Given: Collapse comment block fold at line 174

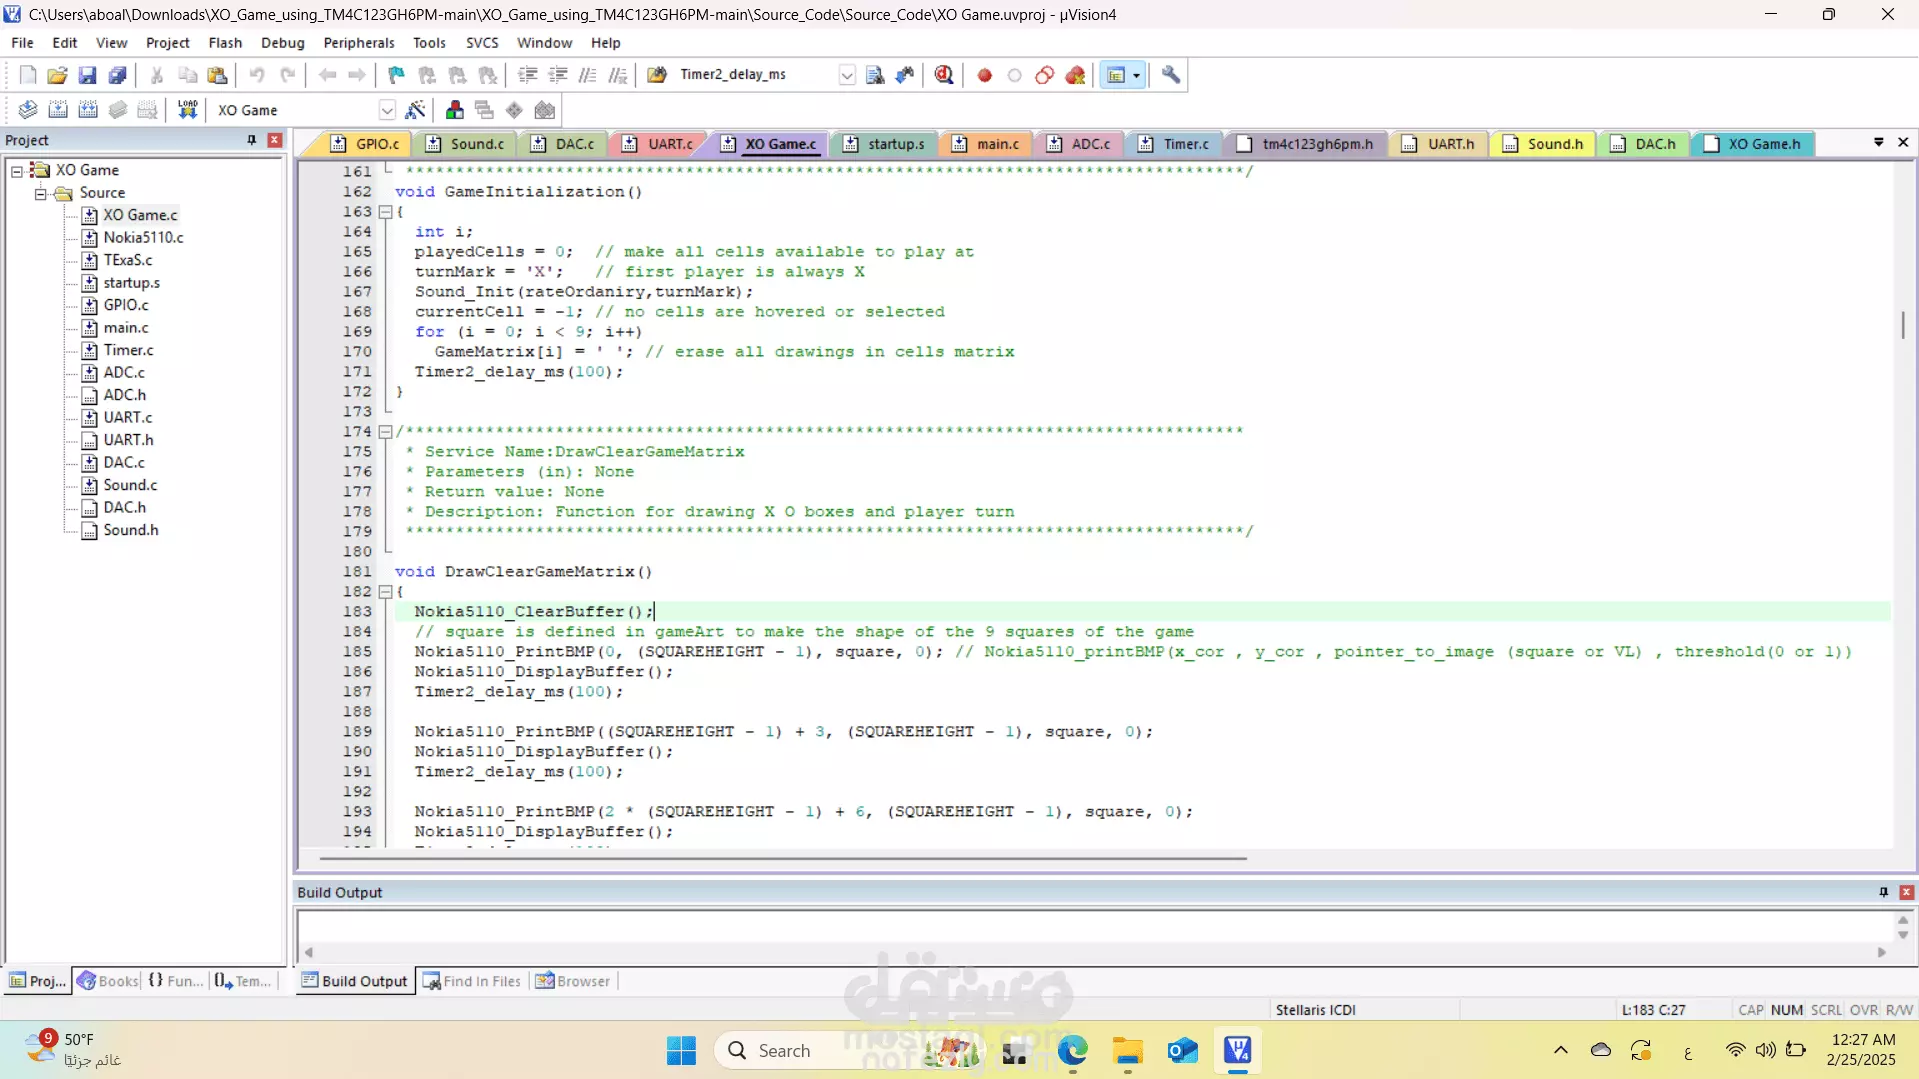Looking at the screenshot, I should coord(385,432).
